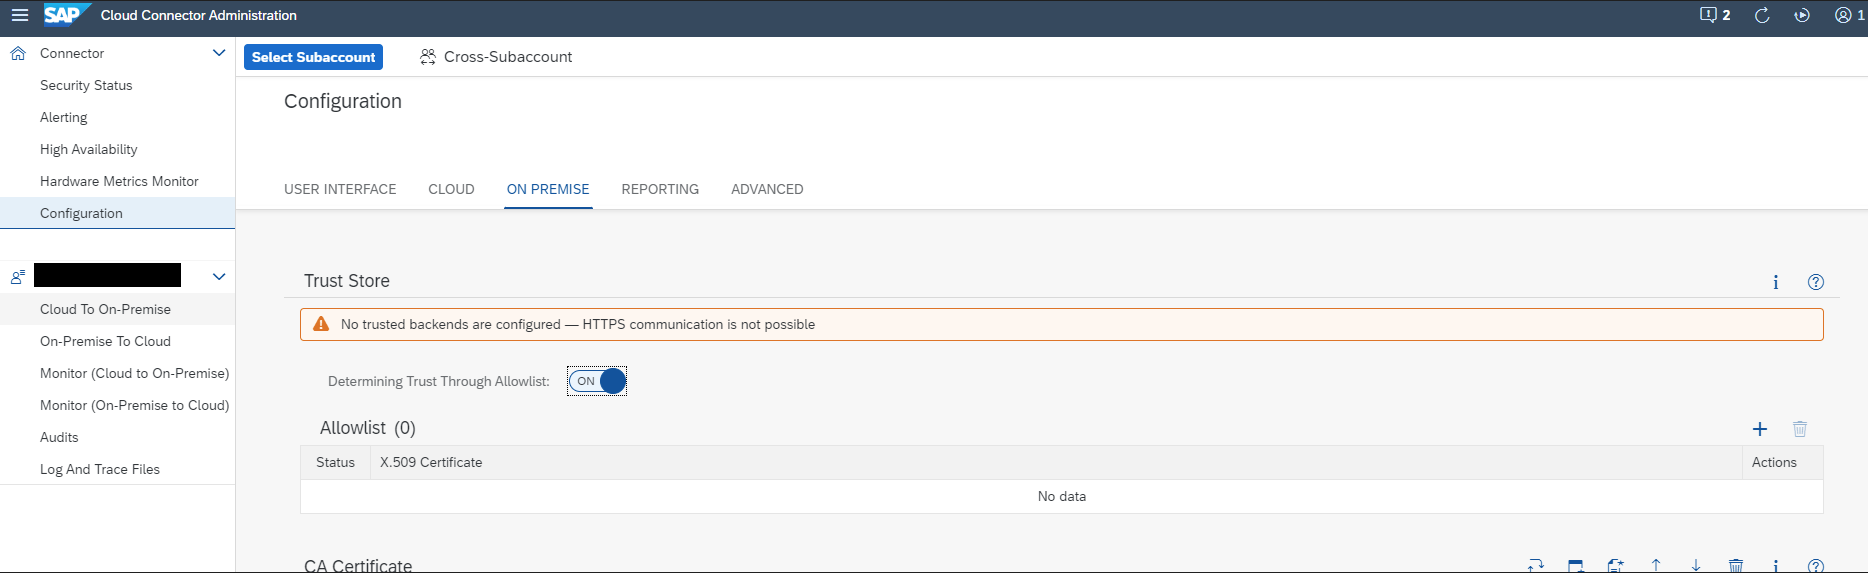Open Audits in sidebar

[x=117, y=437]
